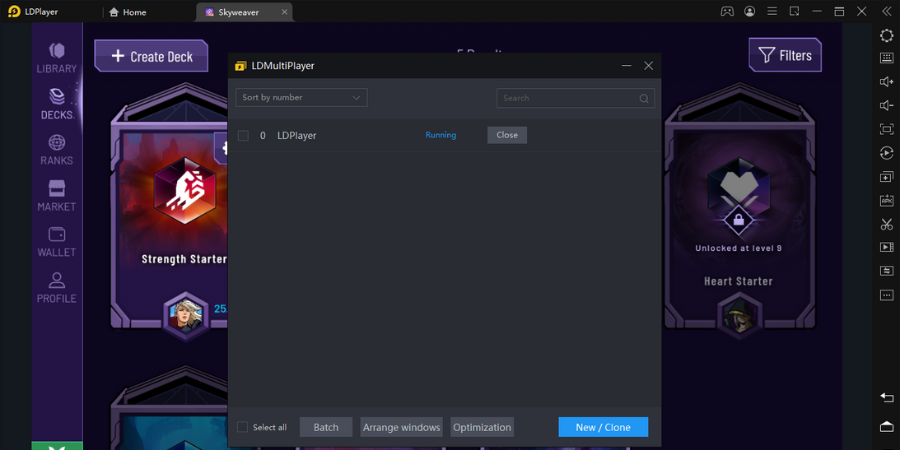This screenshot has width=900, height=450.
Task: Click the New / Clone button
Action: [603, 427]
